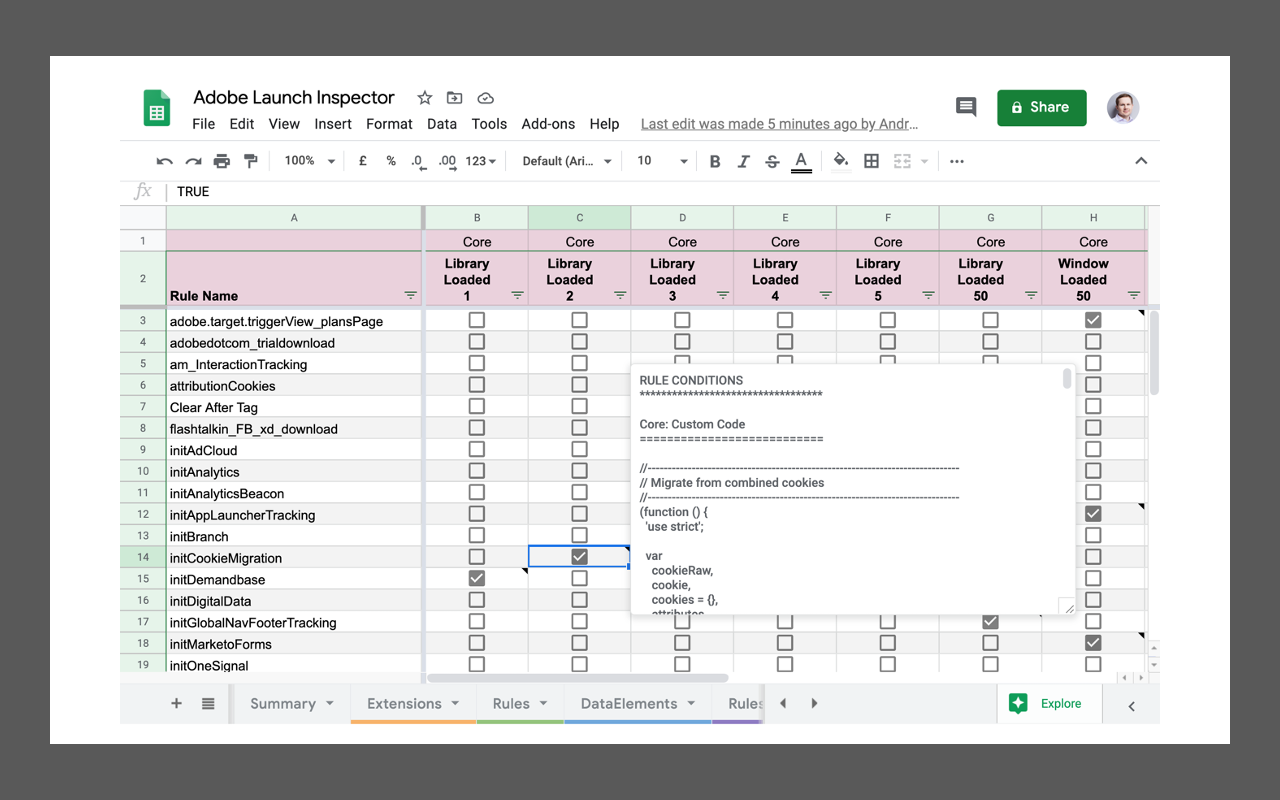Open the side panel chevron
The width and height of the screenshot is (1280, 800).
click(x=1132, y=706)
